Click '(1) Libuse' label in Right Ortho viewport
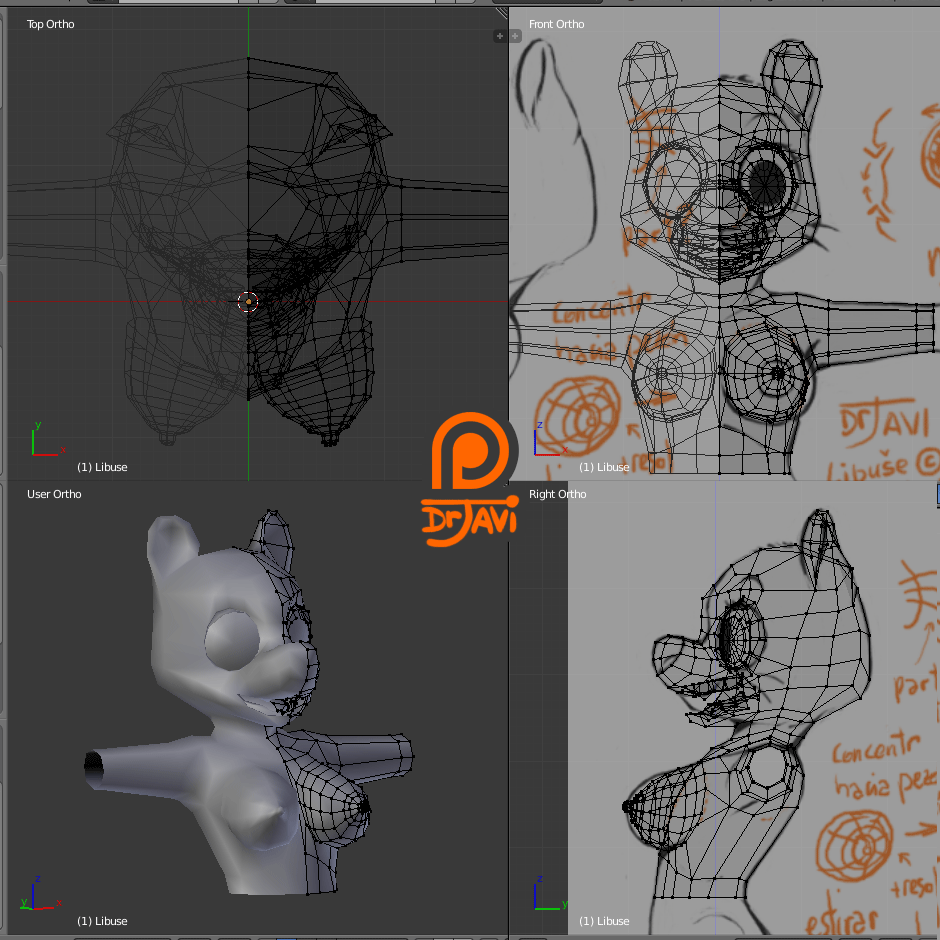 point(604,921)
